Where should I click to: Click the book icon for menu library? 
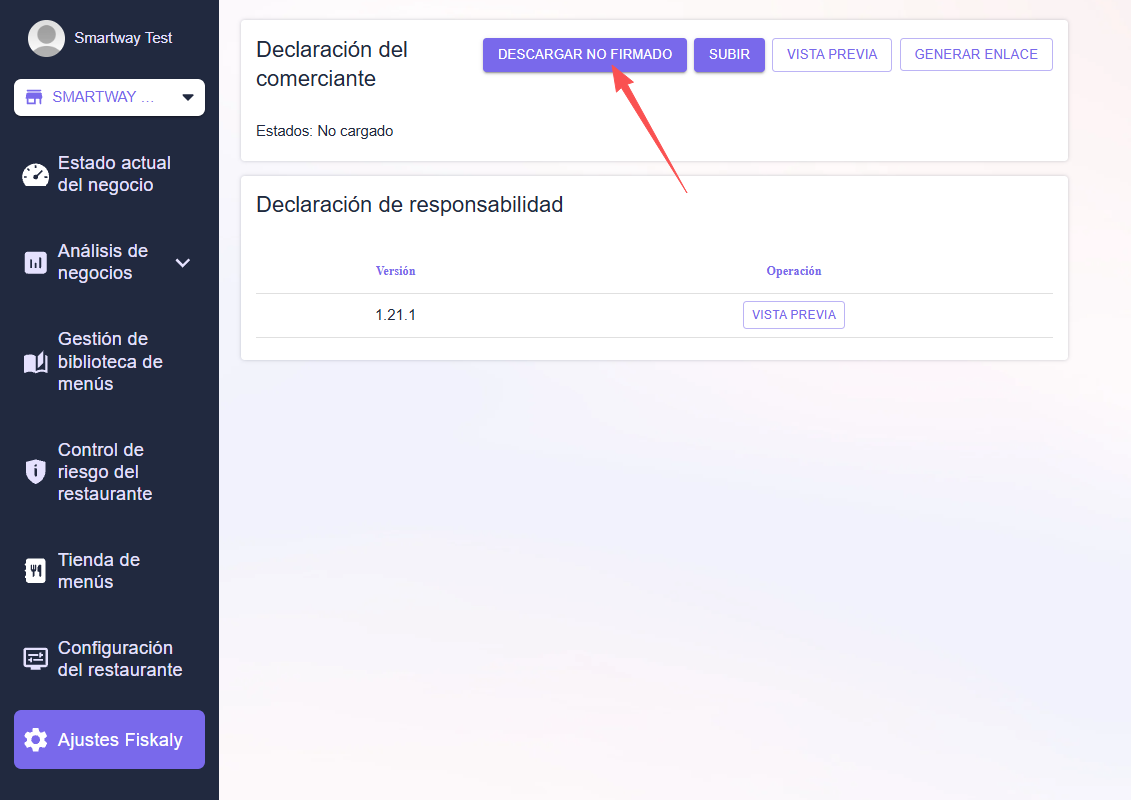(35, 362)
